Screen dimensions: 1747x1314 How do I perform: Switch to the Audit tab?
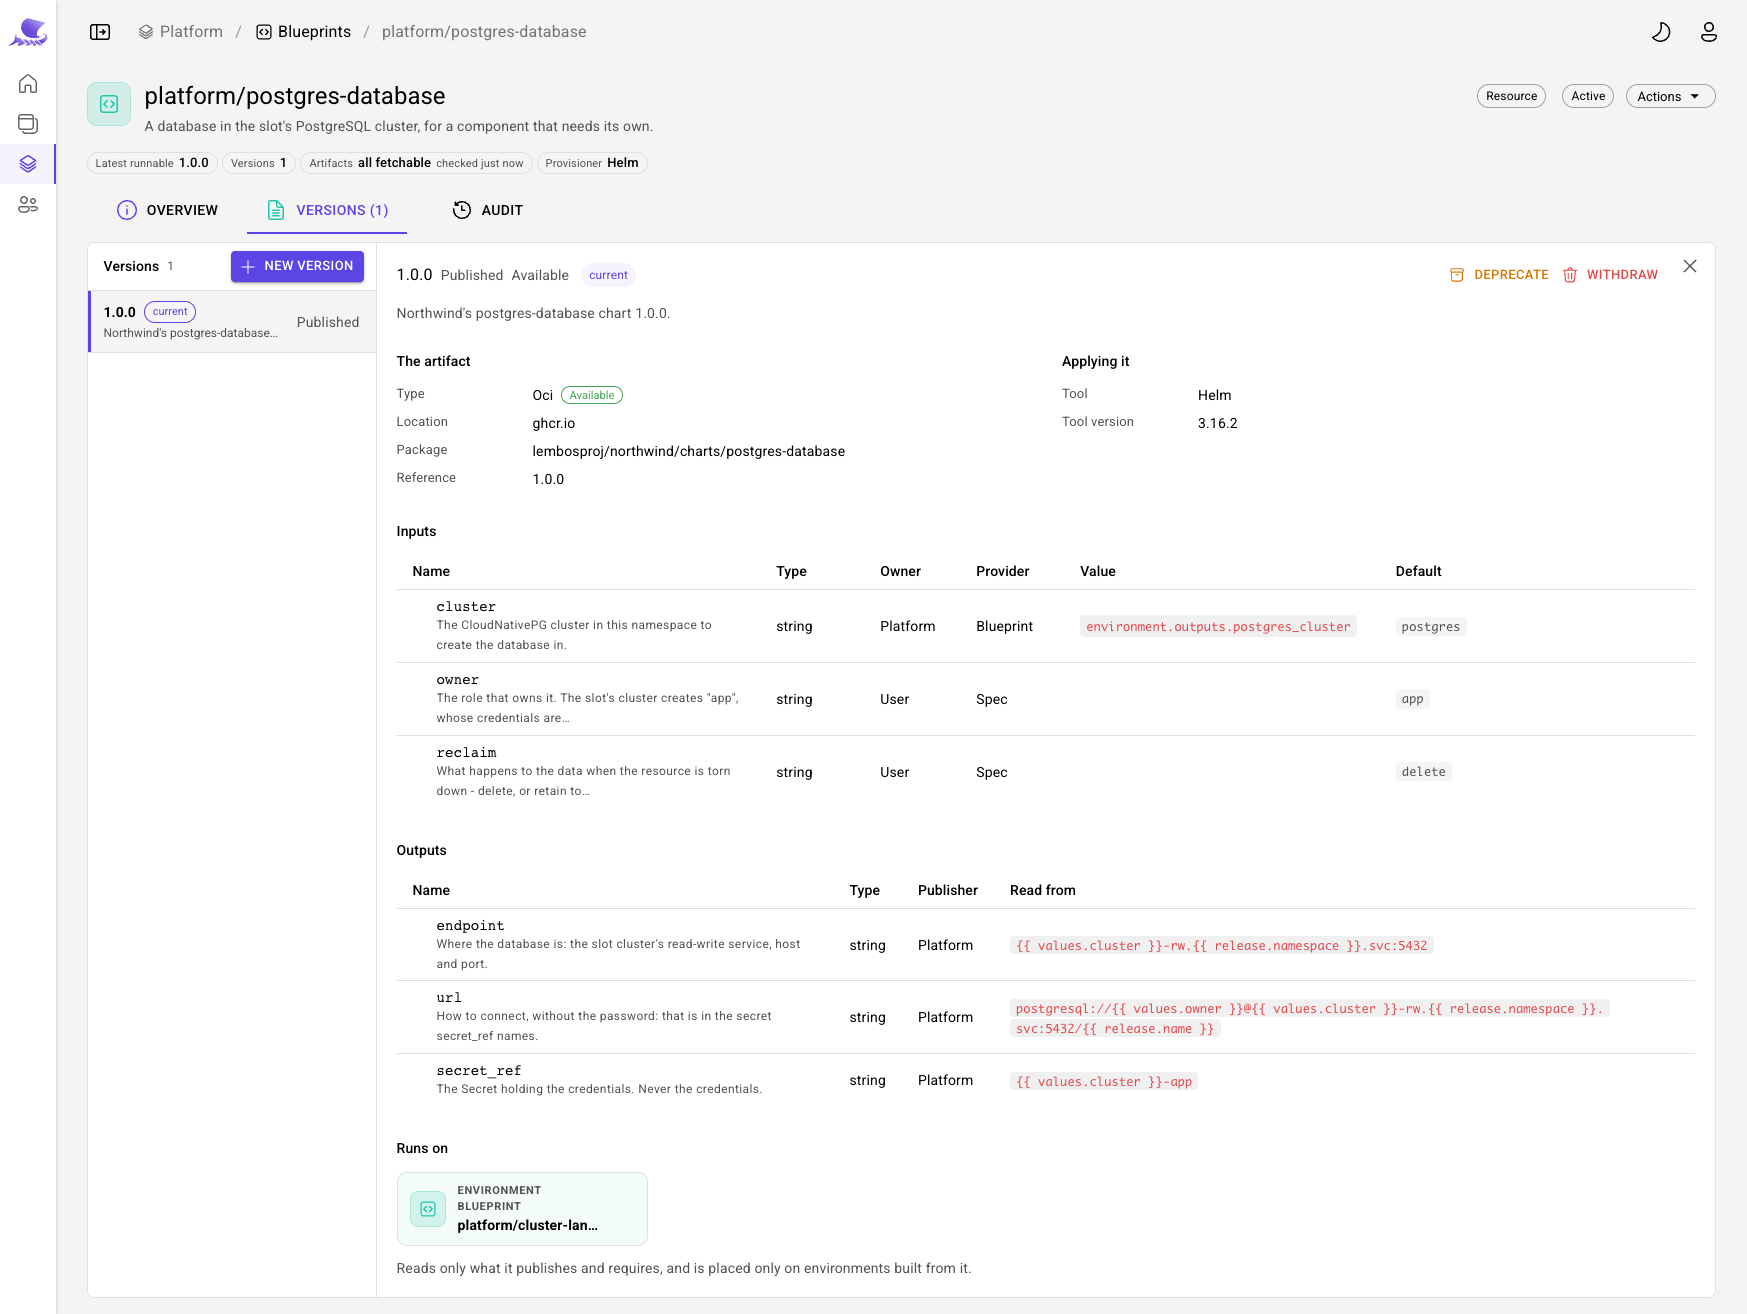[488, 210]
